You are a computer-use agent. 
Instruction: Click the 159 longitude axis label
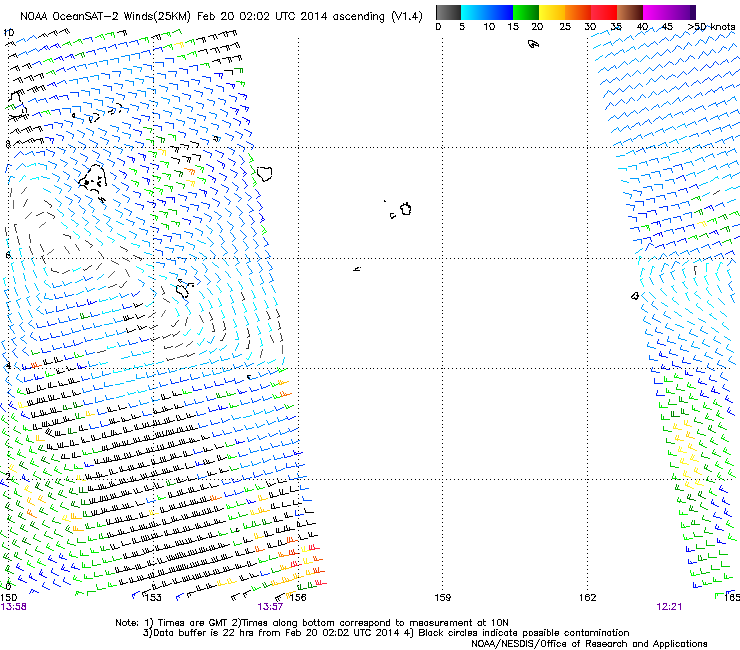point(443,598)
